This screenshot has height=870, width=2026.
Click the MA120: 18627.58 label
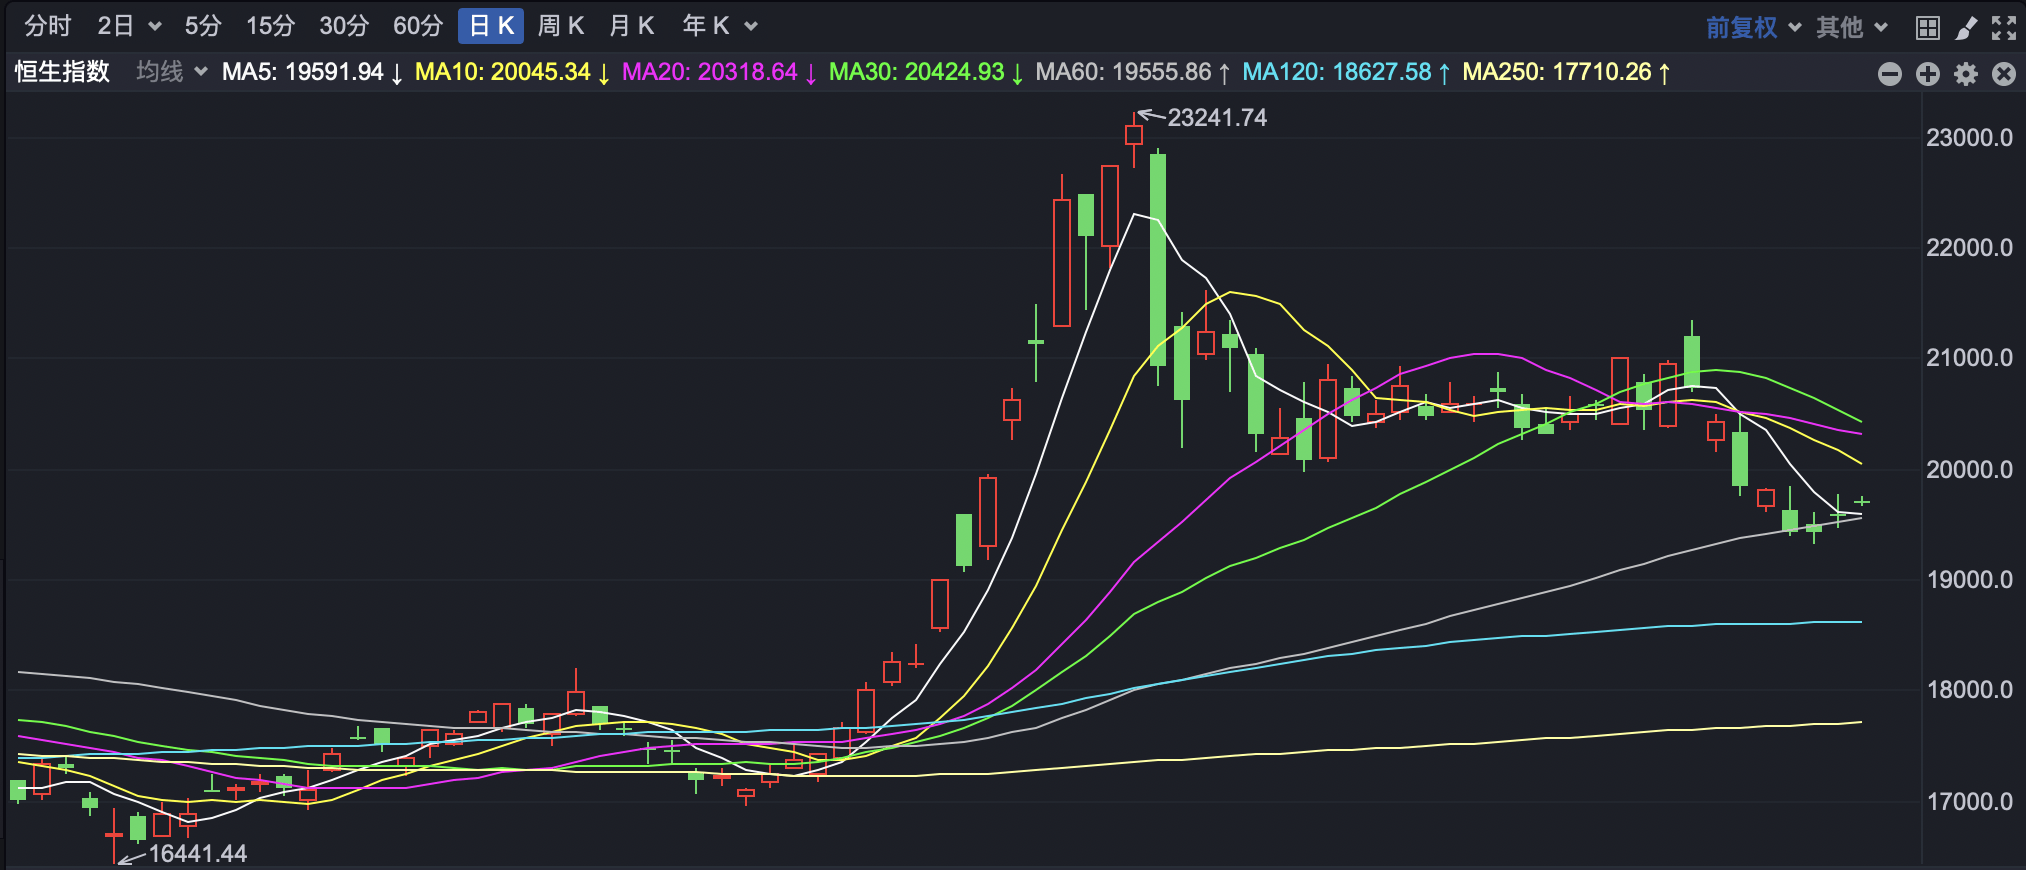pyautogui.click(x=1346, y=72)
